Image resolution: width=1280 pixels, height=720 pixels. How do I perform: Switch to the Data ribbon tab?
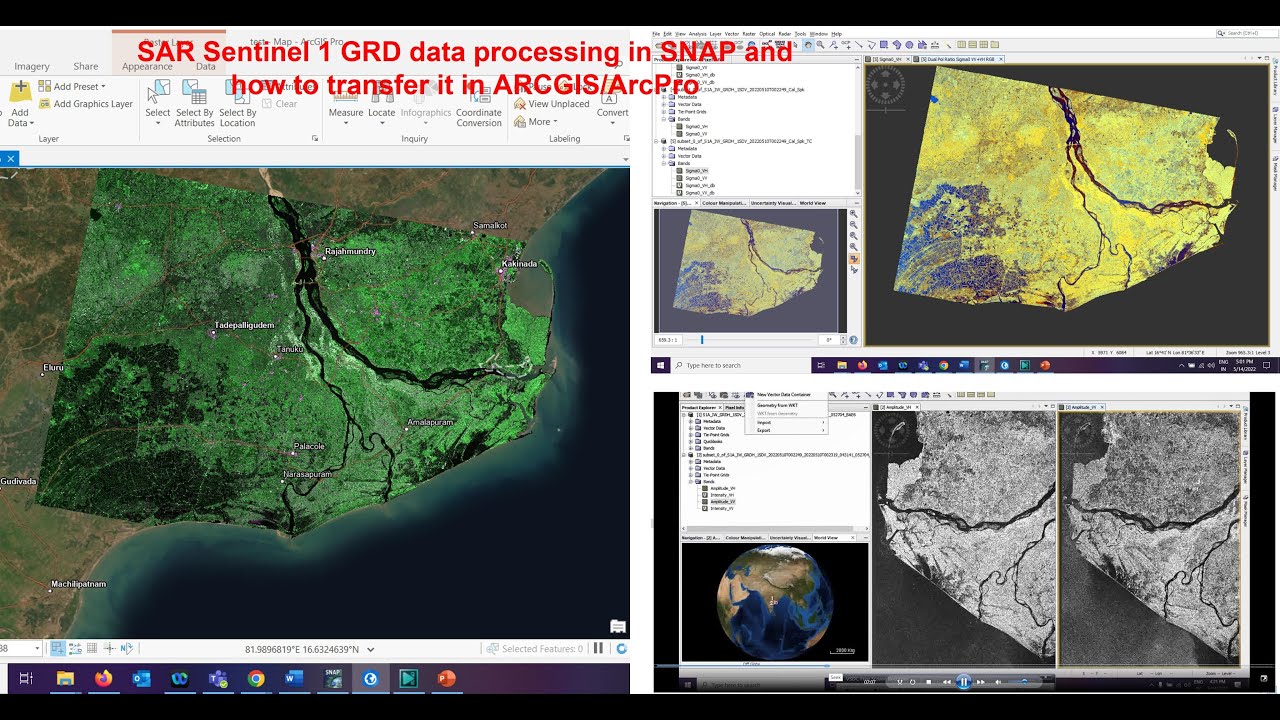206,66
